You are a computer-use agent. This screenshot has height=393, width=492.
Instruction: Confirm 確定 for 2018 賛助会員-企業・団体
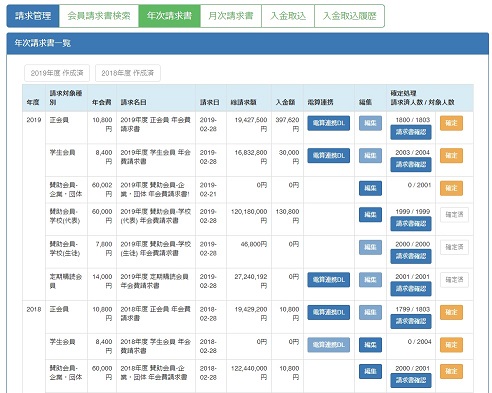tap(451, 371)
